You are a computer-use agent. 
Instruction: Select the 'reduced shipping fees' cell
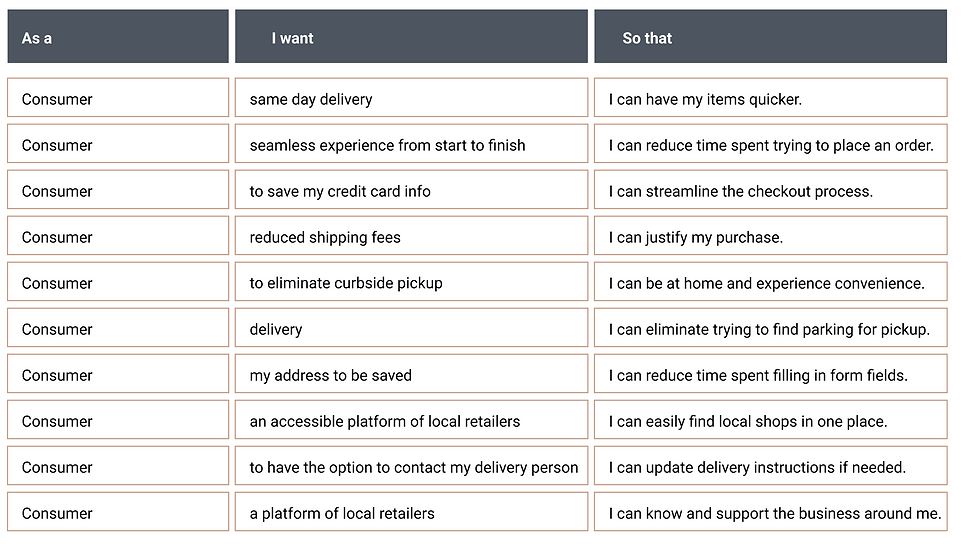[x=411, y=235]
